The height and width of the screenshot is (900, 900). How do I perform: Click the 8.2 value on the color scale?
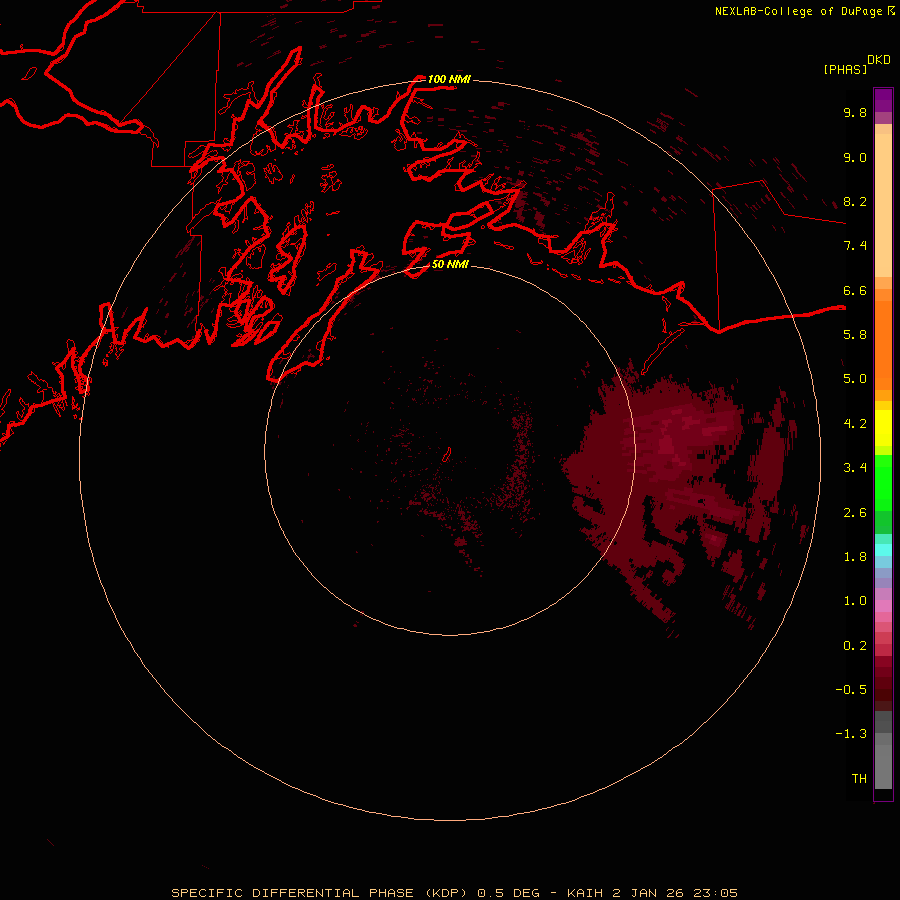[x=855, y=201]
